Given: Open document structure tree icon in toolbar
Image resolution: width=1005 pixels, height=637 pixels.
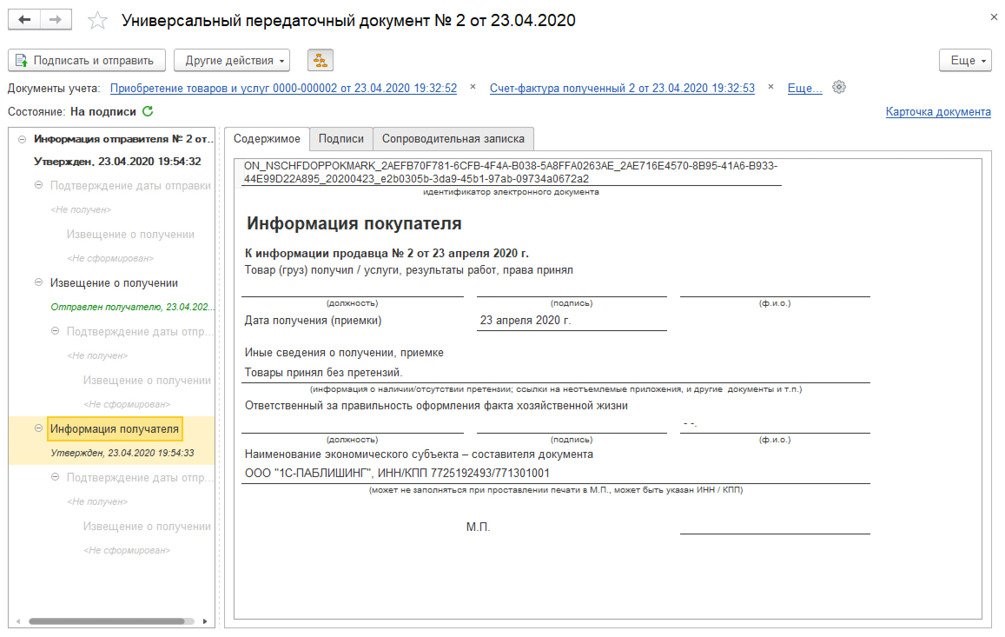Looking at the screenshot, I should tap(320, 60).
